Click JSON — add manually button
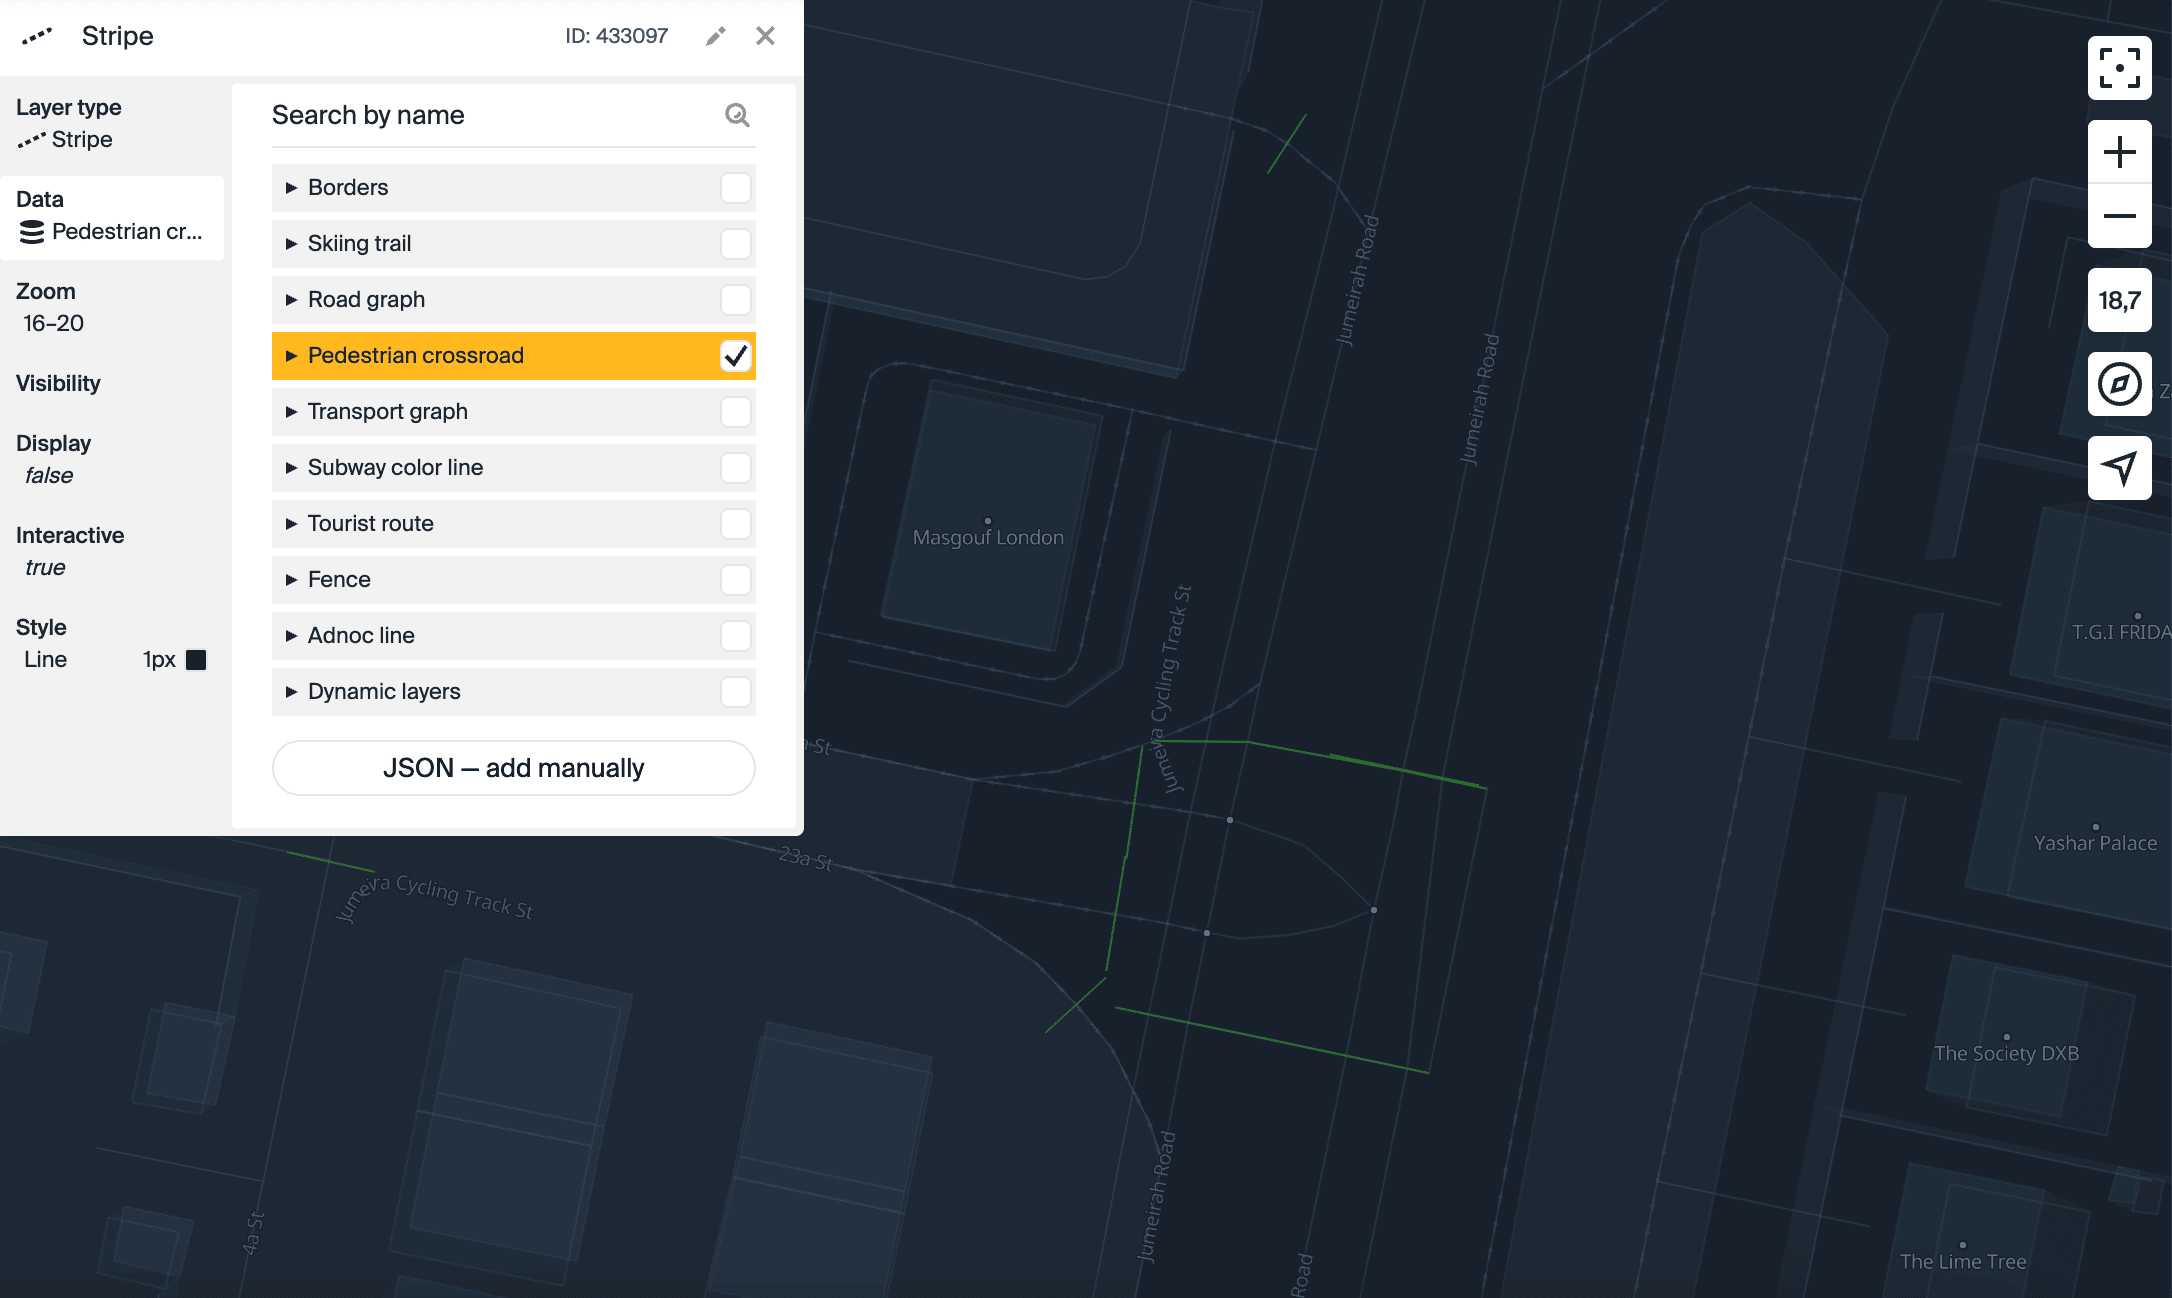This screenshot has width=2172, height=1298. pyautogui.click(x=513, y=768)
